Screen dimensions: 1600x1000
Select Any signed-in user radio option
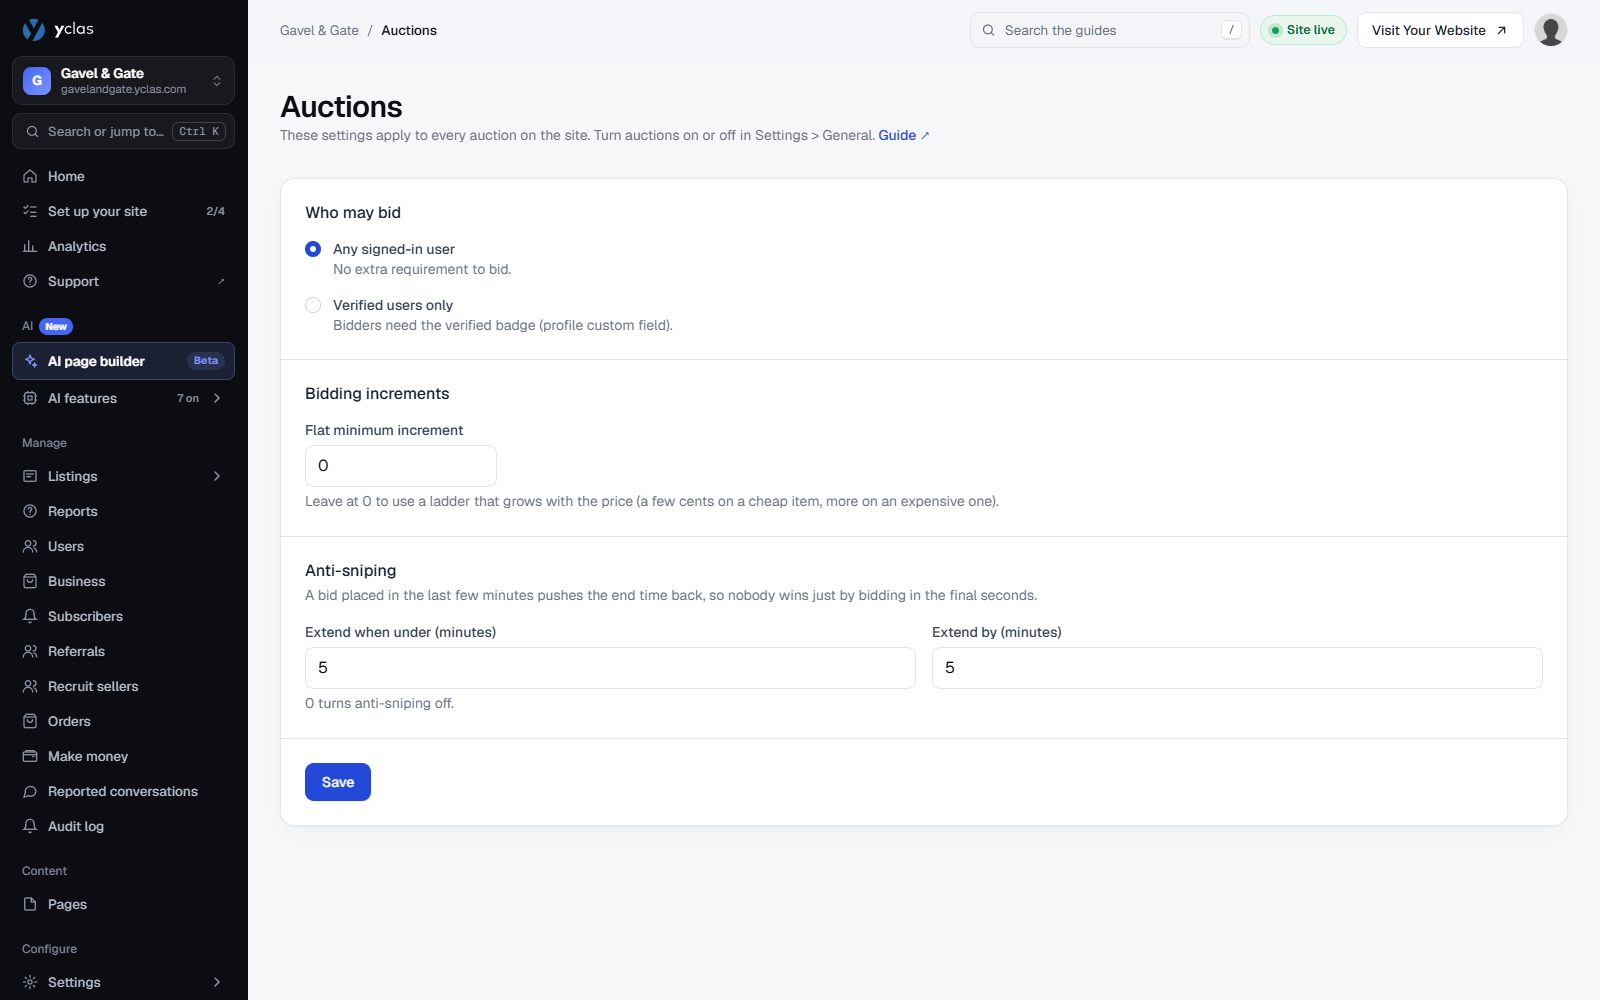(x=313, y=249)
